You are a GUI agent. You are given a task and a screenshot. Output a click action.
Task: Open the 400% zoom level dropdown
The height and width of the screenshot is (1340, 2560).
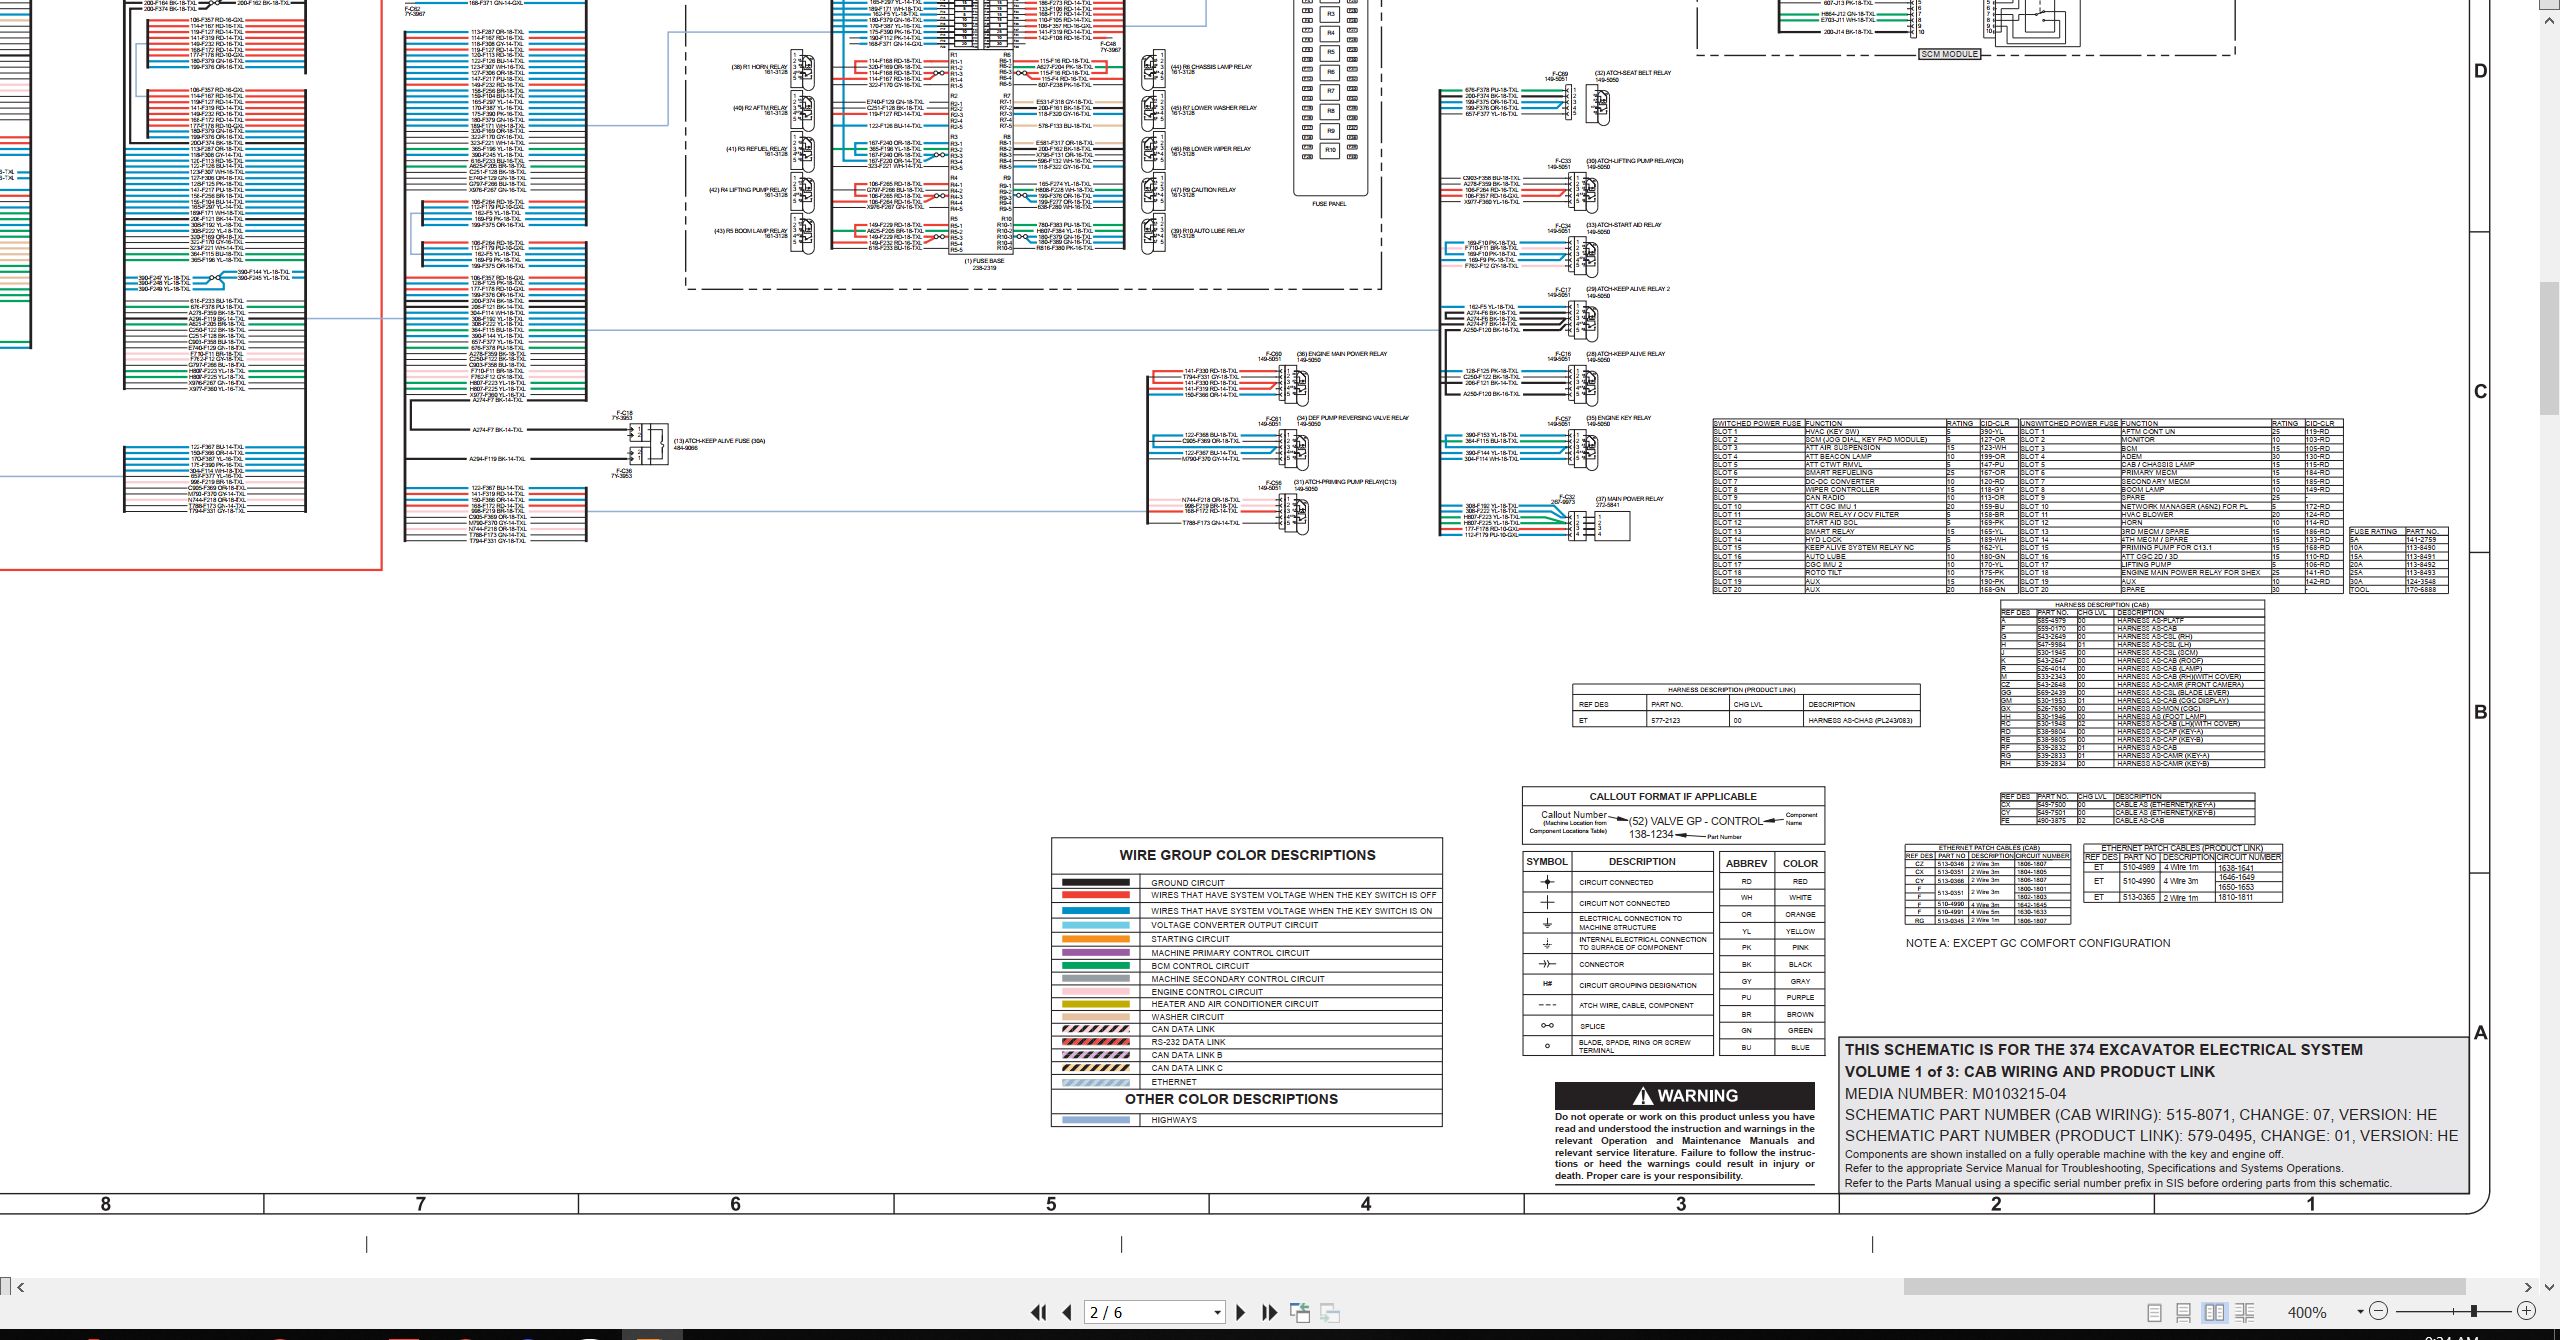point(2360,1312)
